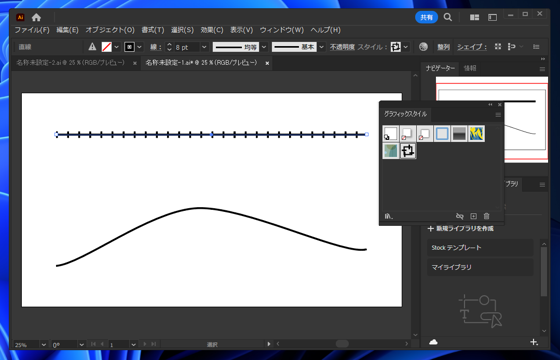Click the fill color swatch with red slash
This screenshot has width=560, height=360.
click(106, 47)
